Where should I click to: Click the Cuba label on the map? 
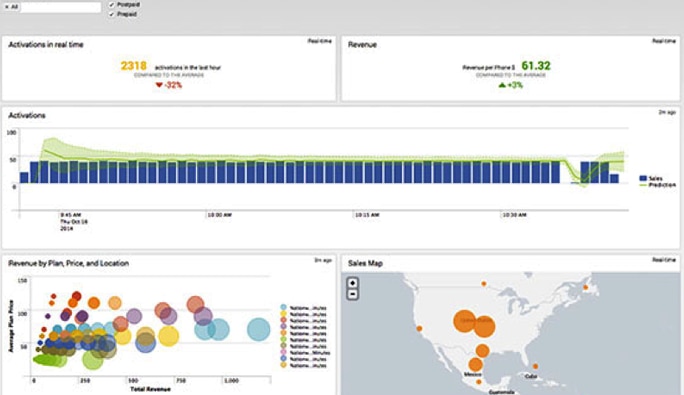[x=531, y=376]
